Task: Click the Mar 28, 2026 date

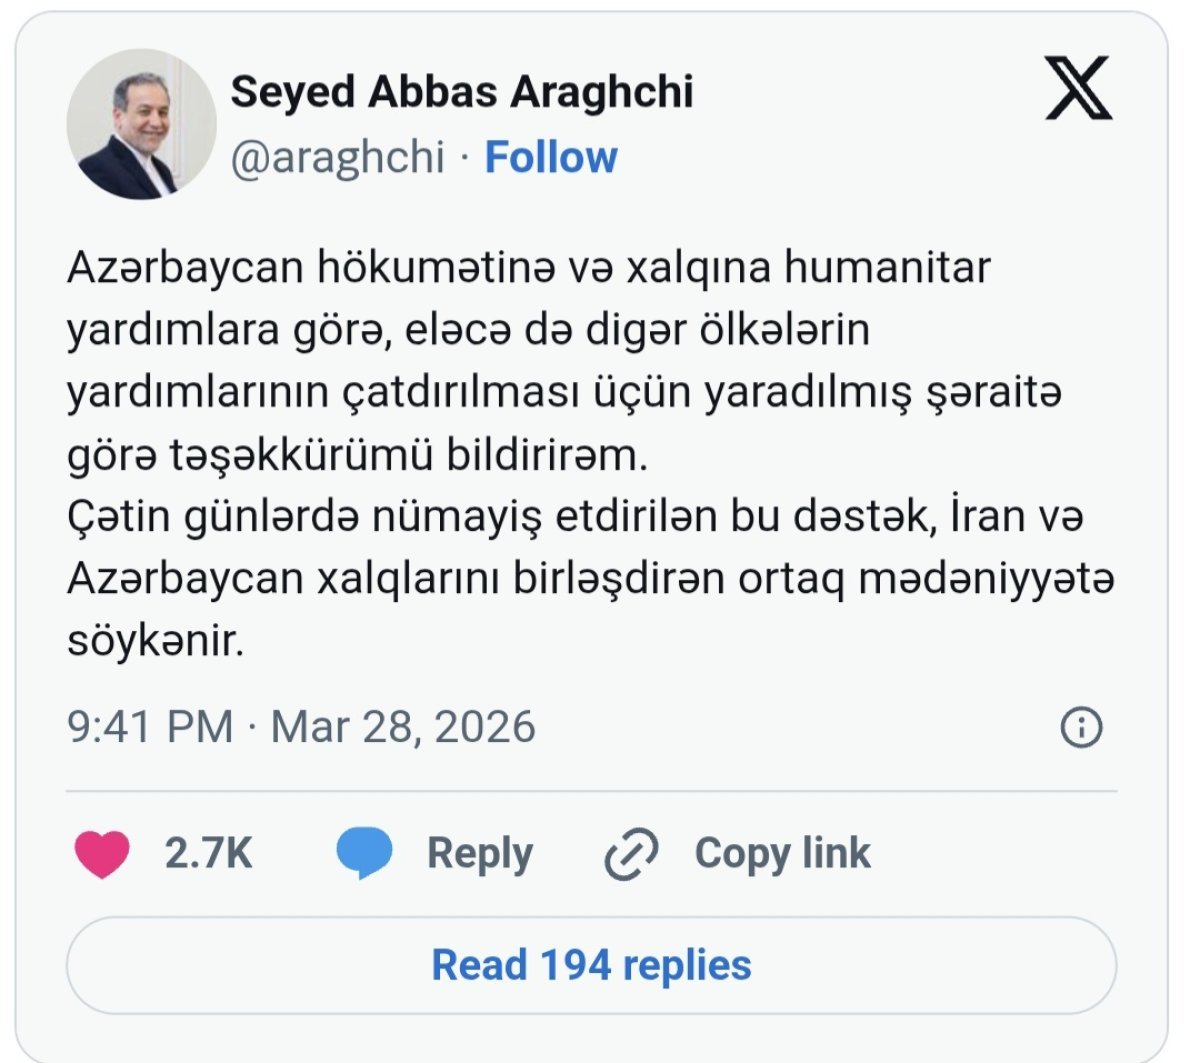Action: click(x=403, y=727)
